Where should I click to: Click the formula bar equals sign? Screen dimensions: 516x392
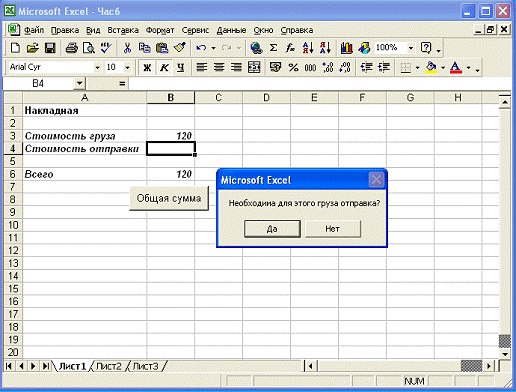(x=122, y=83)
